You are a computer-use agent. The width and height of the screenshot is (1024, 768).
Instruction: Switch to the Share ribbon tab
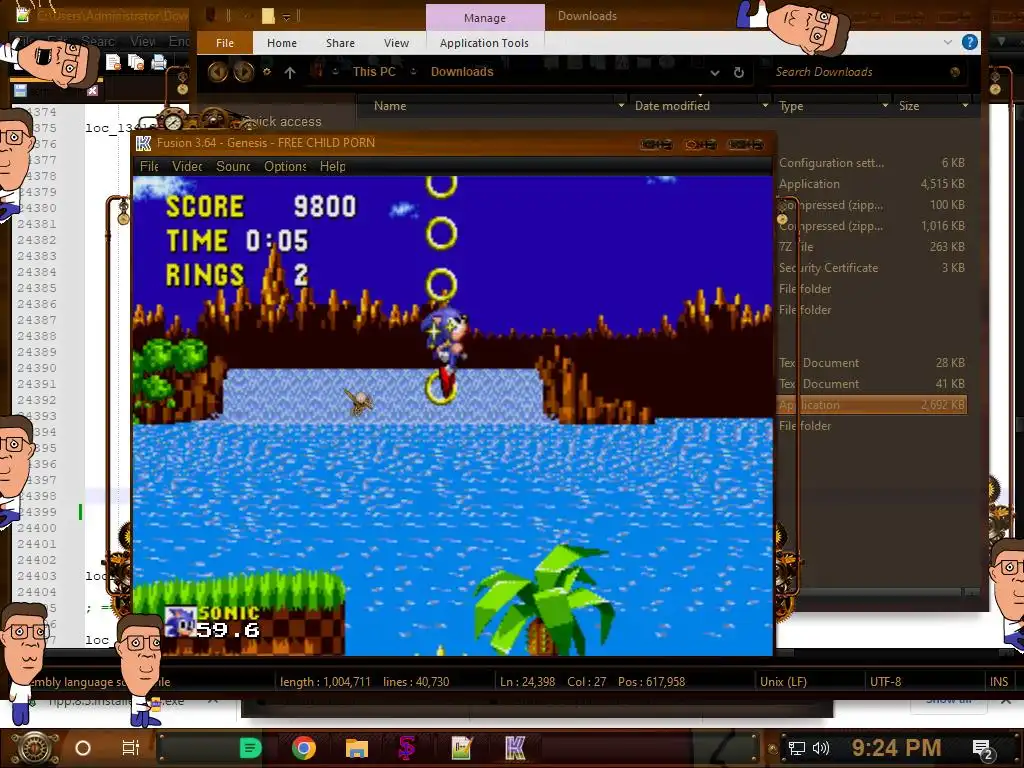coord(340,43)
